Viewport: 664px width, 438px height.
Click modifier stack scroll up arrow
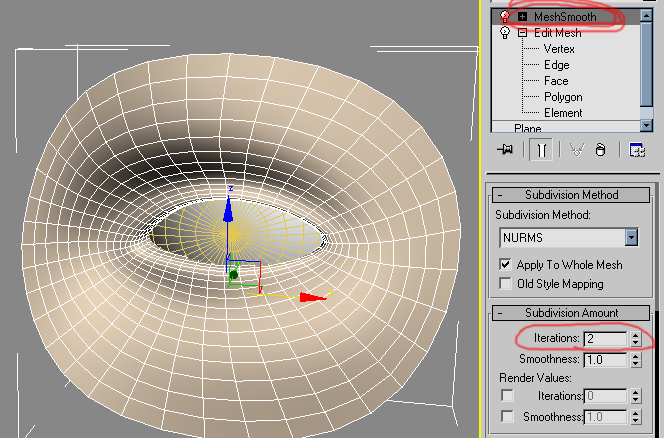coord(646,16)
